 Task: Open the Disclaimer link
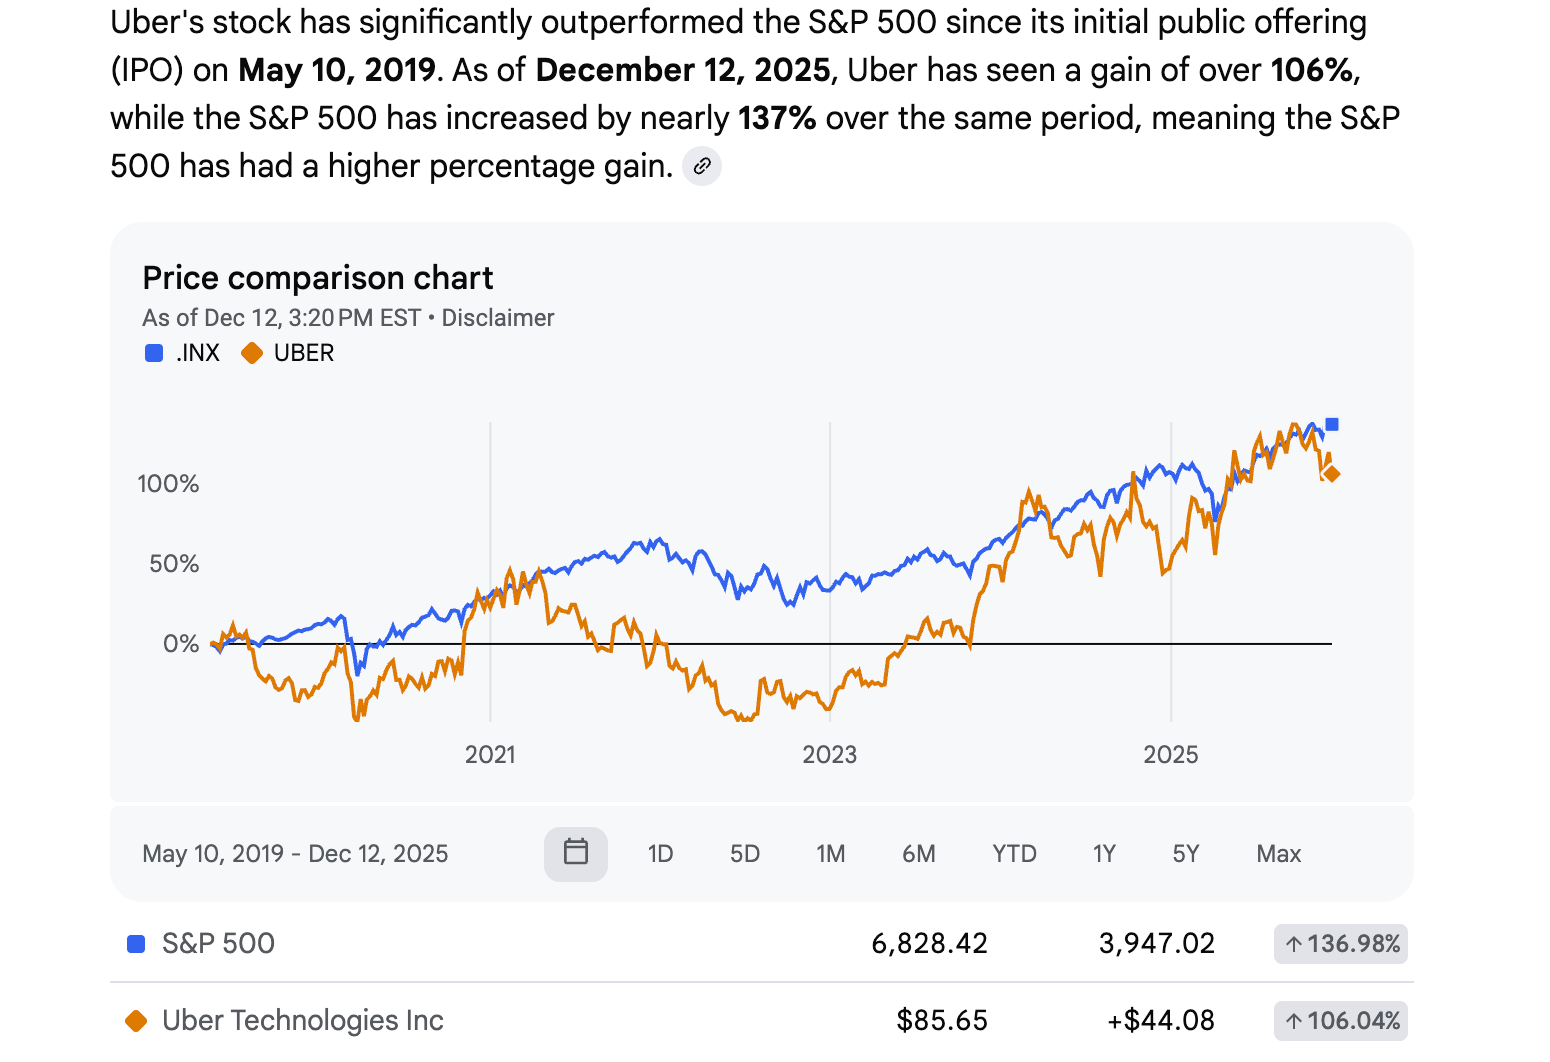click(497, 318)
